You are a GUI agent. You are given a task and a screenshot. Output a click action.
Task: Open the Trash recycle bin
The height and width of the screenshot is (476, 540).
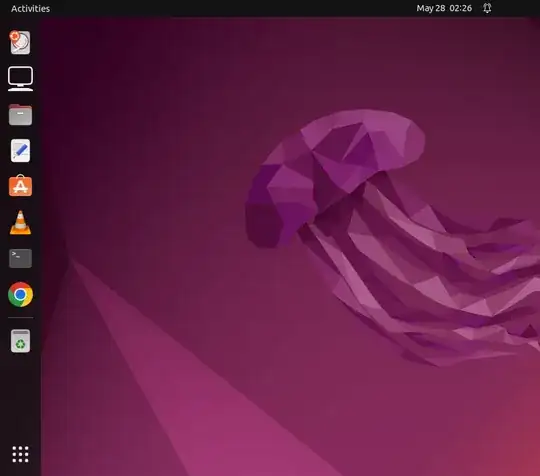pos(20,341)
